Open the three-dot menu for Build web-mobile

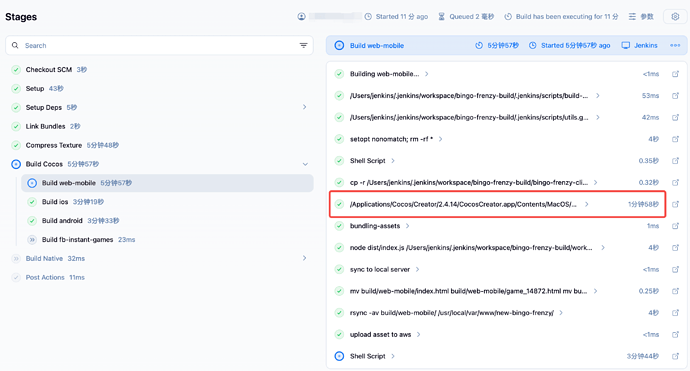(675, 45)
